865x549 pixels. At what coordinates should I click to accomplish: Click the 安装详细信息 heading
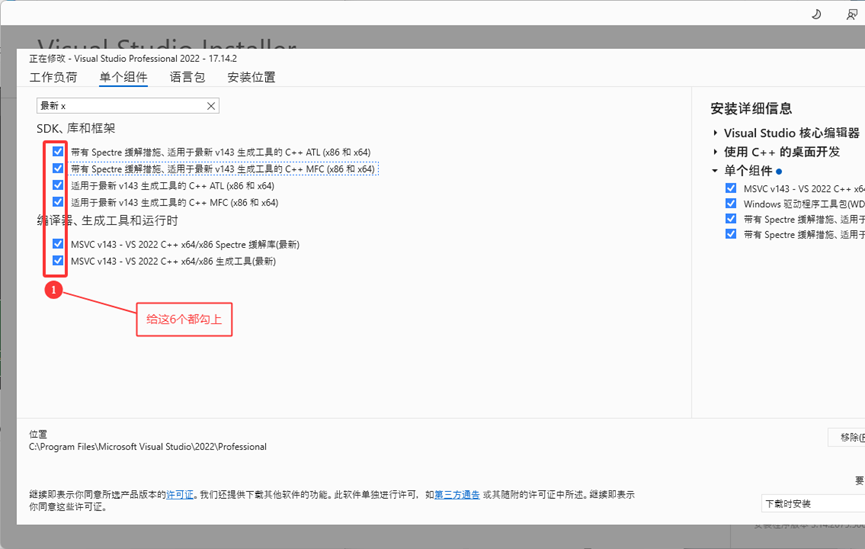click(751, 109)
